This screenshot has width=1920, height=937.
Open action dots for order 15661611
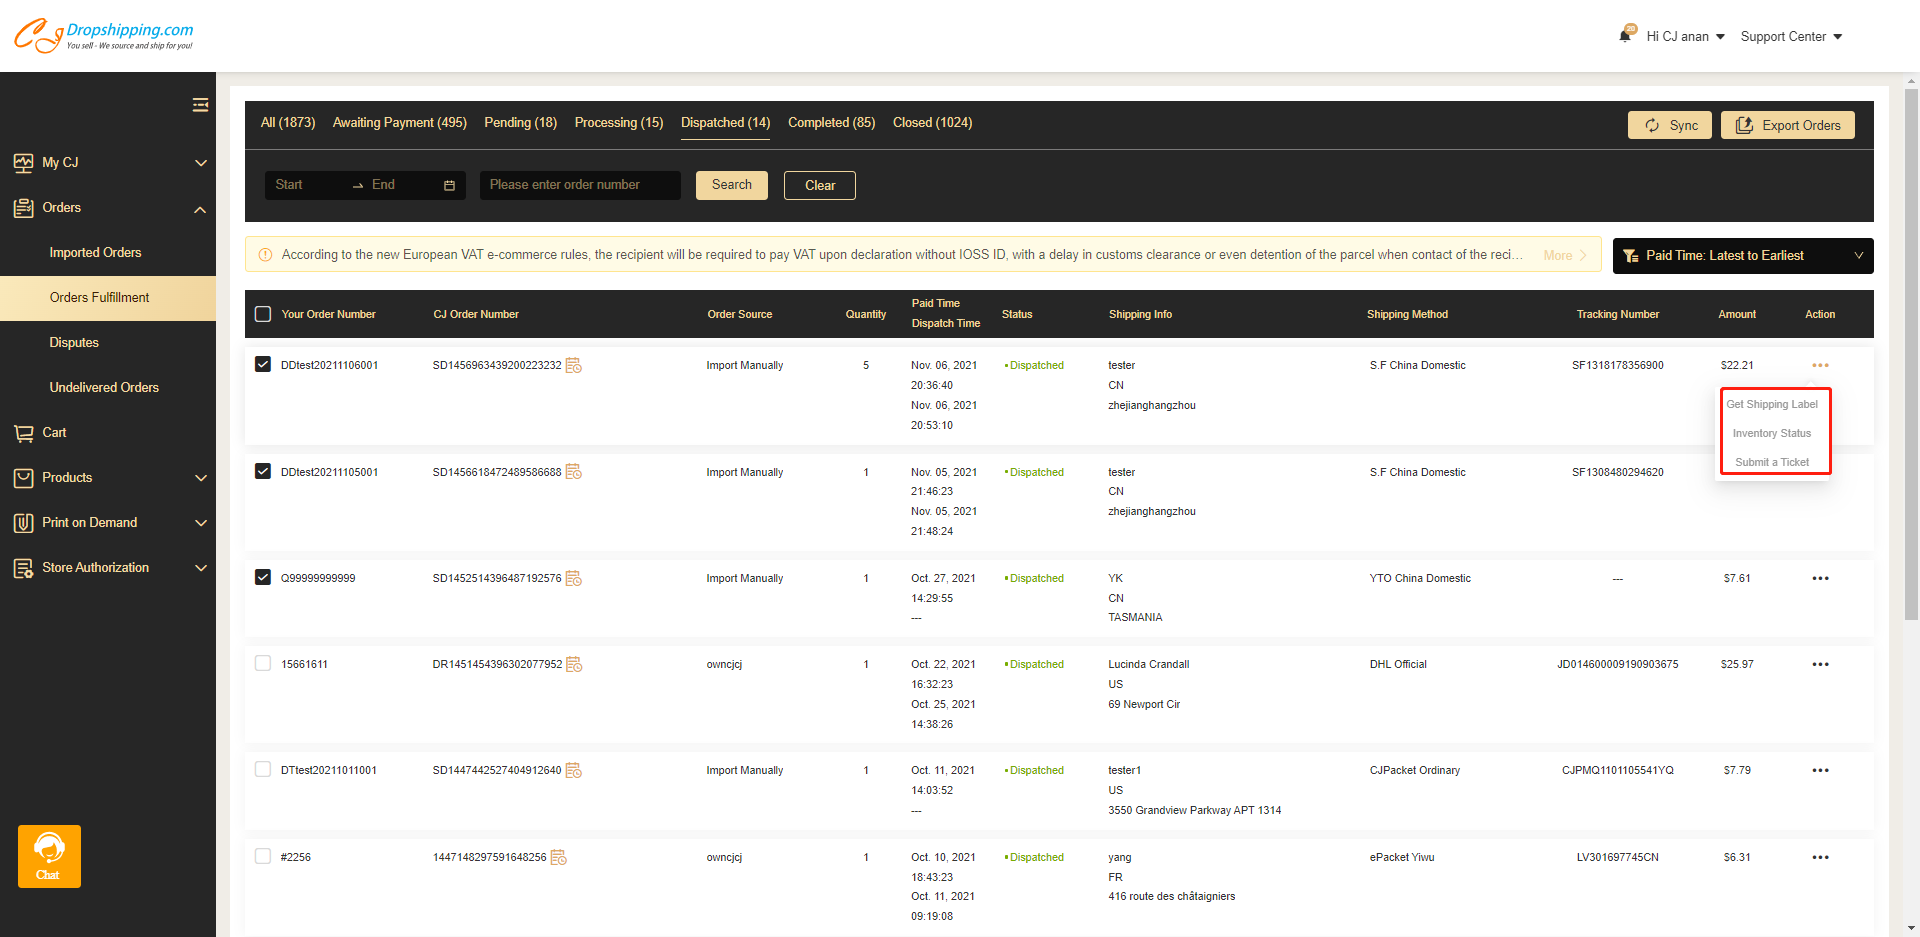coord(1820,665)
